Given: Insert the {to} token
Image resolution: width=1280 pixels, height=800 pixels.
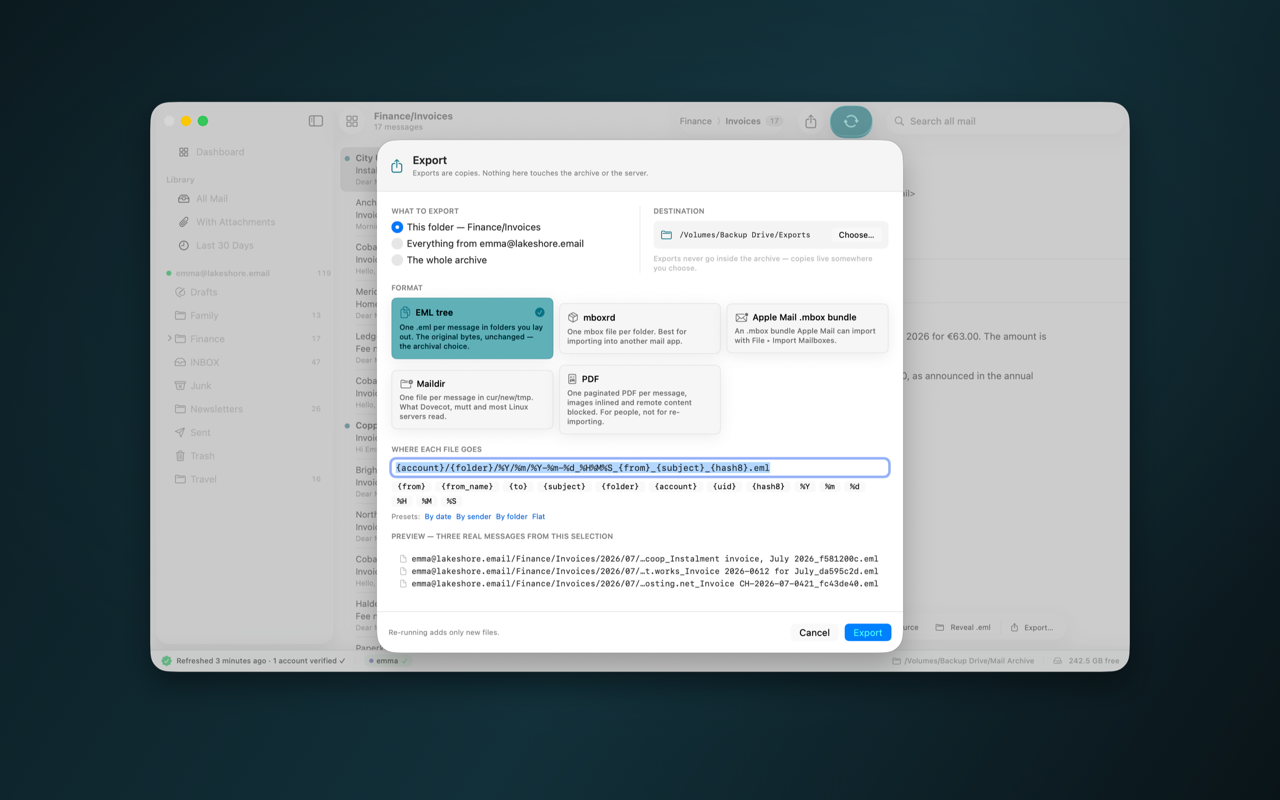Looking at the screenshot, I should click(518, 487).
